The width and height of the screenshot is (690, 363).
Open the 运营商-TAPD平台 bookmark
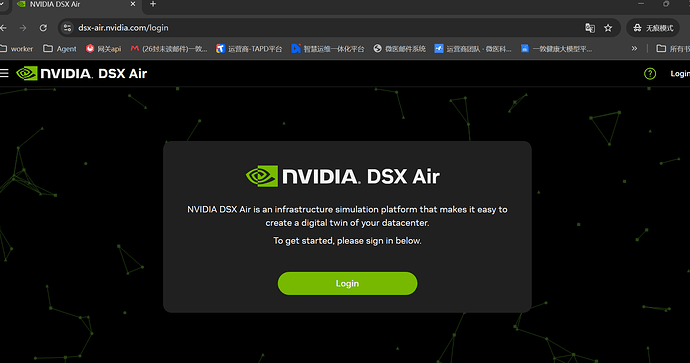[249, 49]
